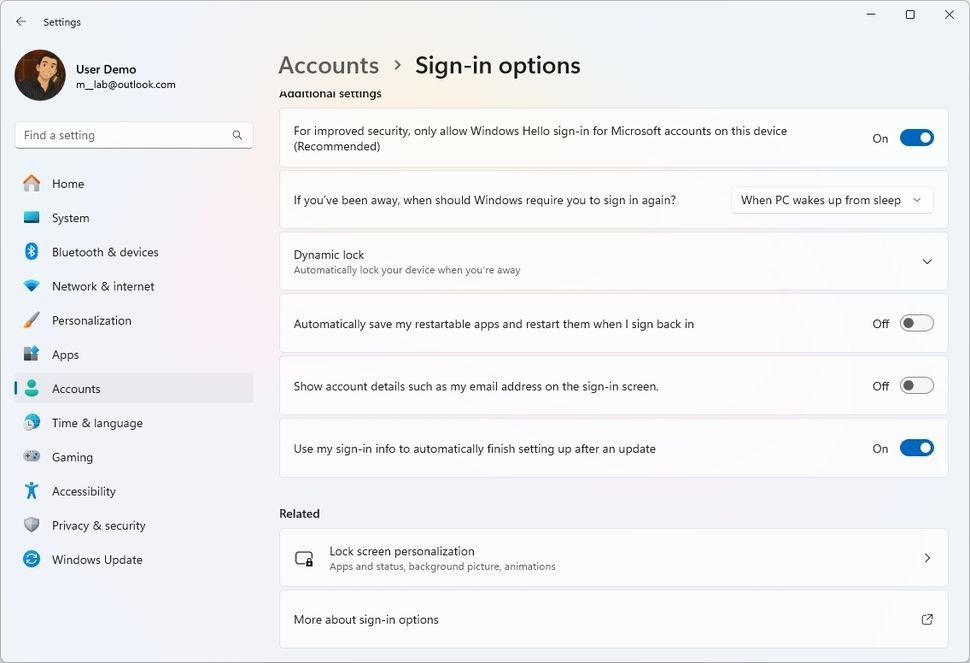Click the Windows Update sync icon

32,559
